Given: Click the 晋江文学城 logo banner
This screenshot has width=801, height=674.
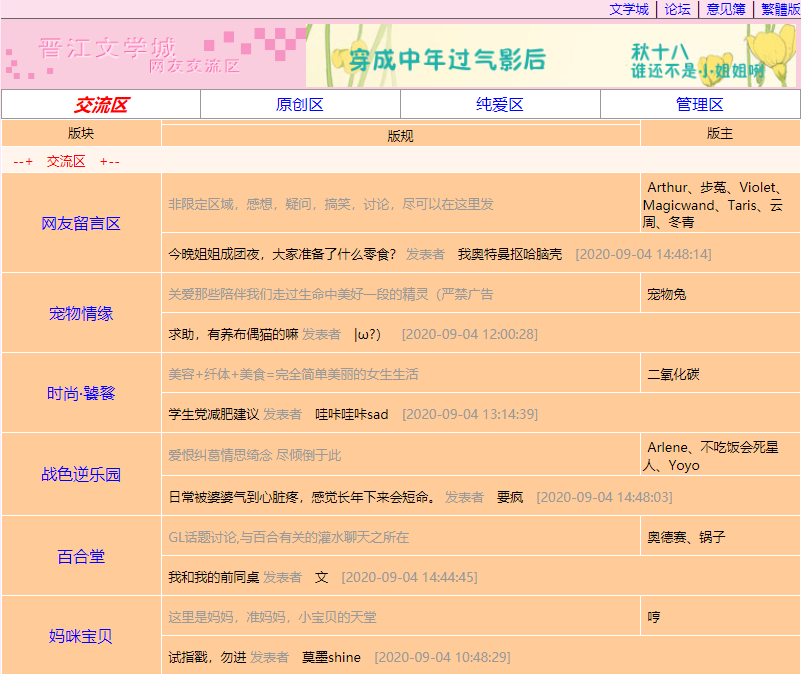Looking at the screenshot, I should click(x=153, y=56).
